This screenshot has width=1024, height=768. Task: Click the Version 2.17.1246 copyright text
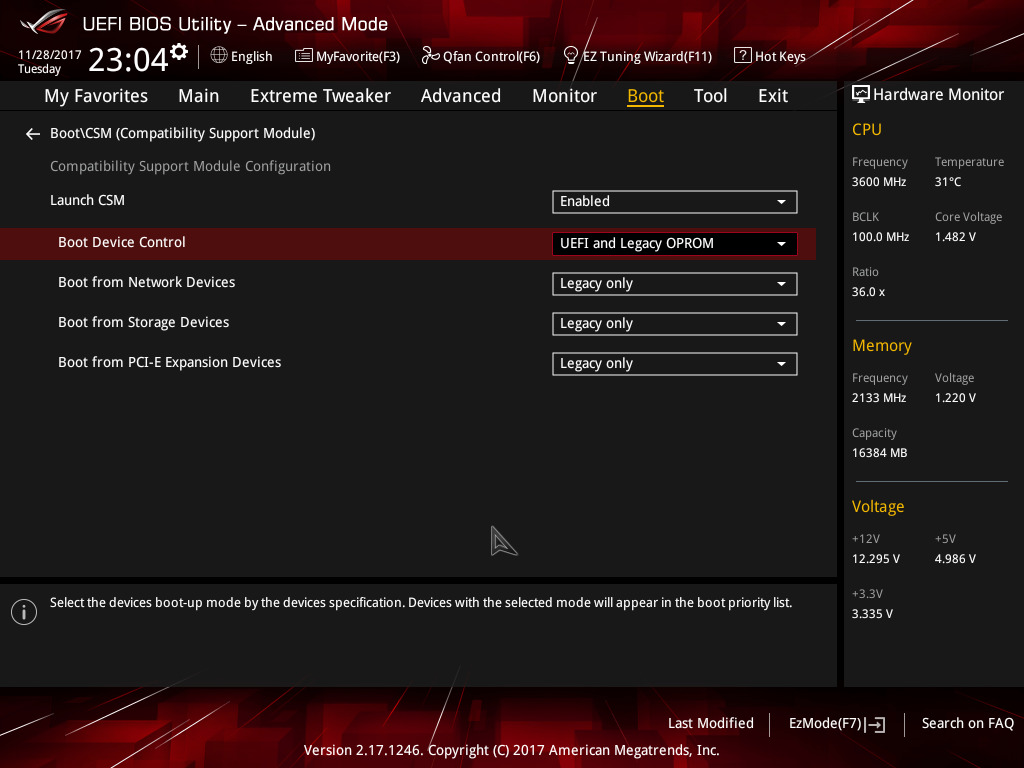click(x=511, y=750)
